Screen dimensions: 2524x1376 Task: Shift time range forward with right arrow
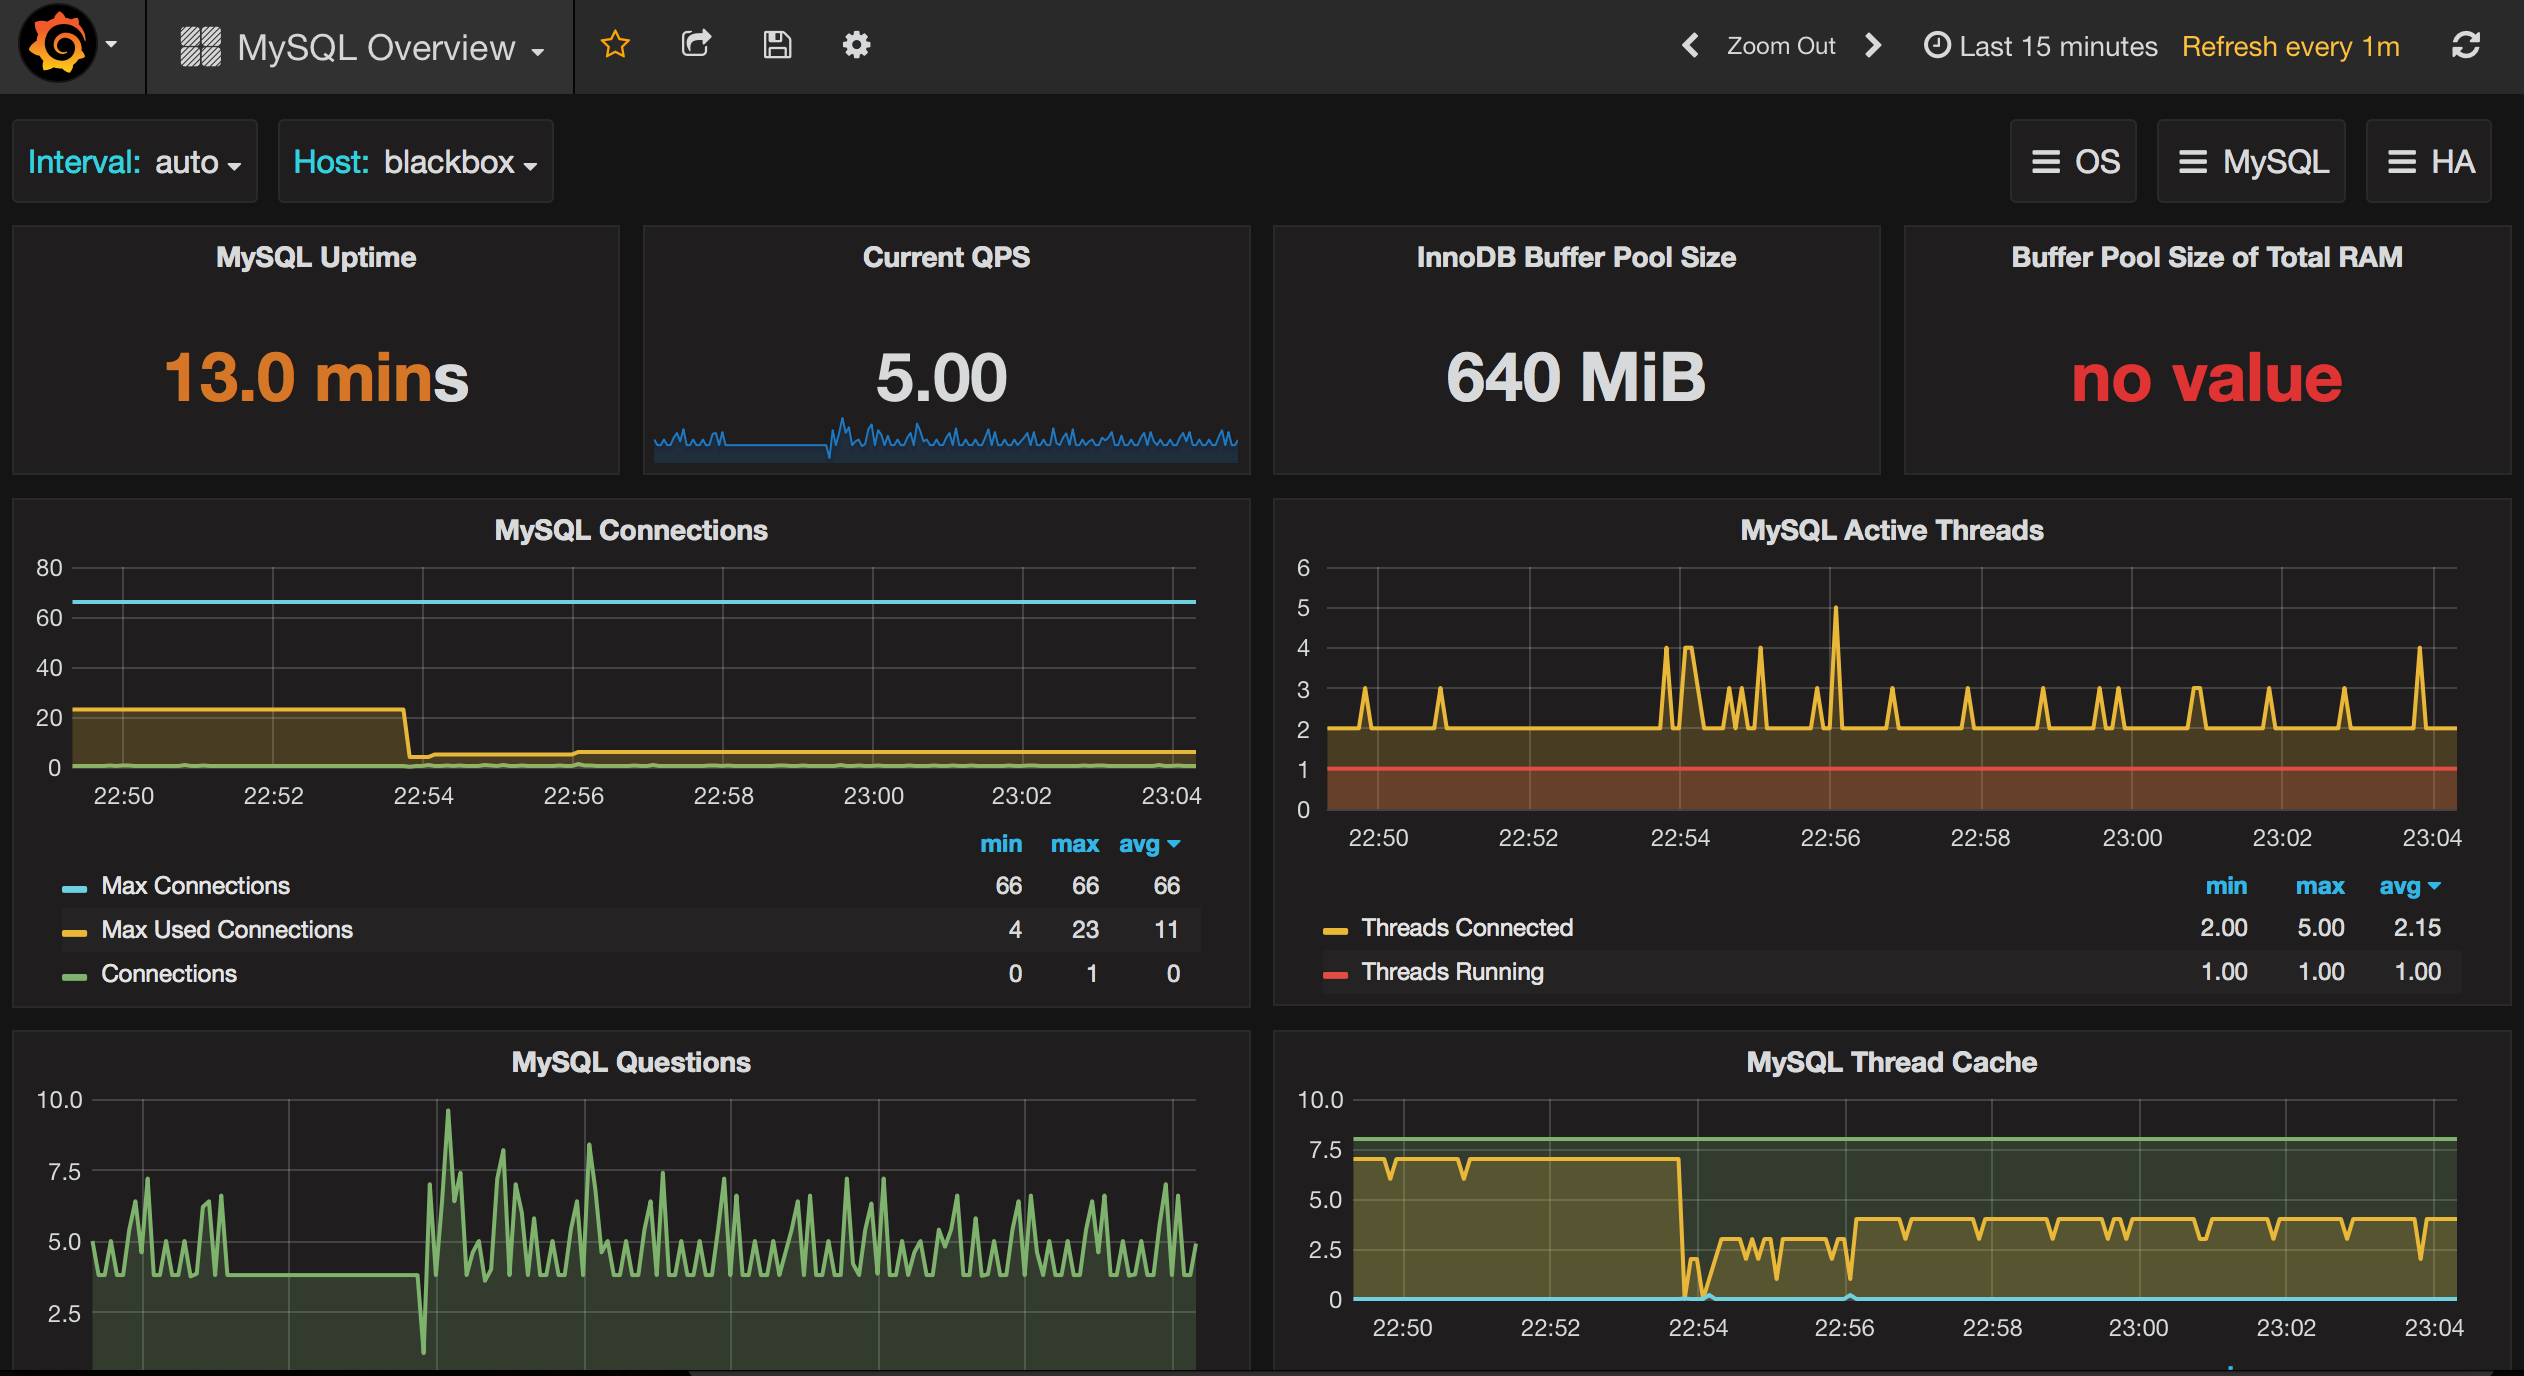pyautogui.click(x=1873, y=45)
